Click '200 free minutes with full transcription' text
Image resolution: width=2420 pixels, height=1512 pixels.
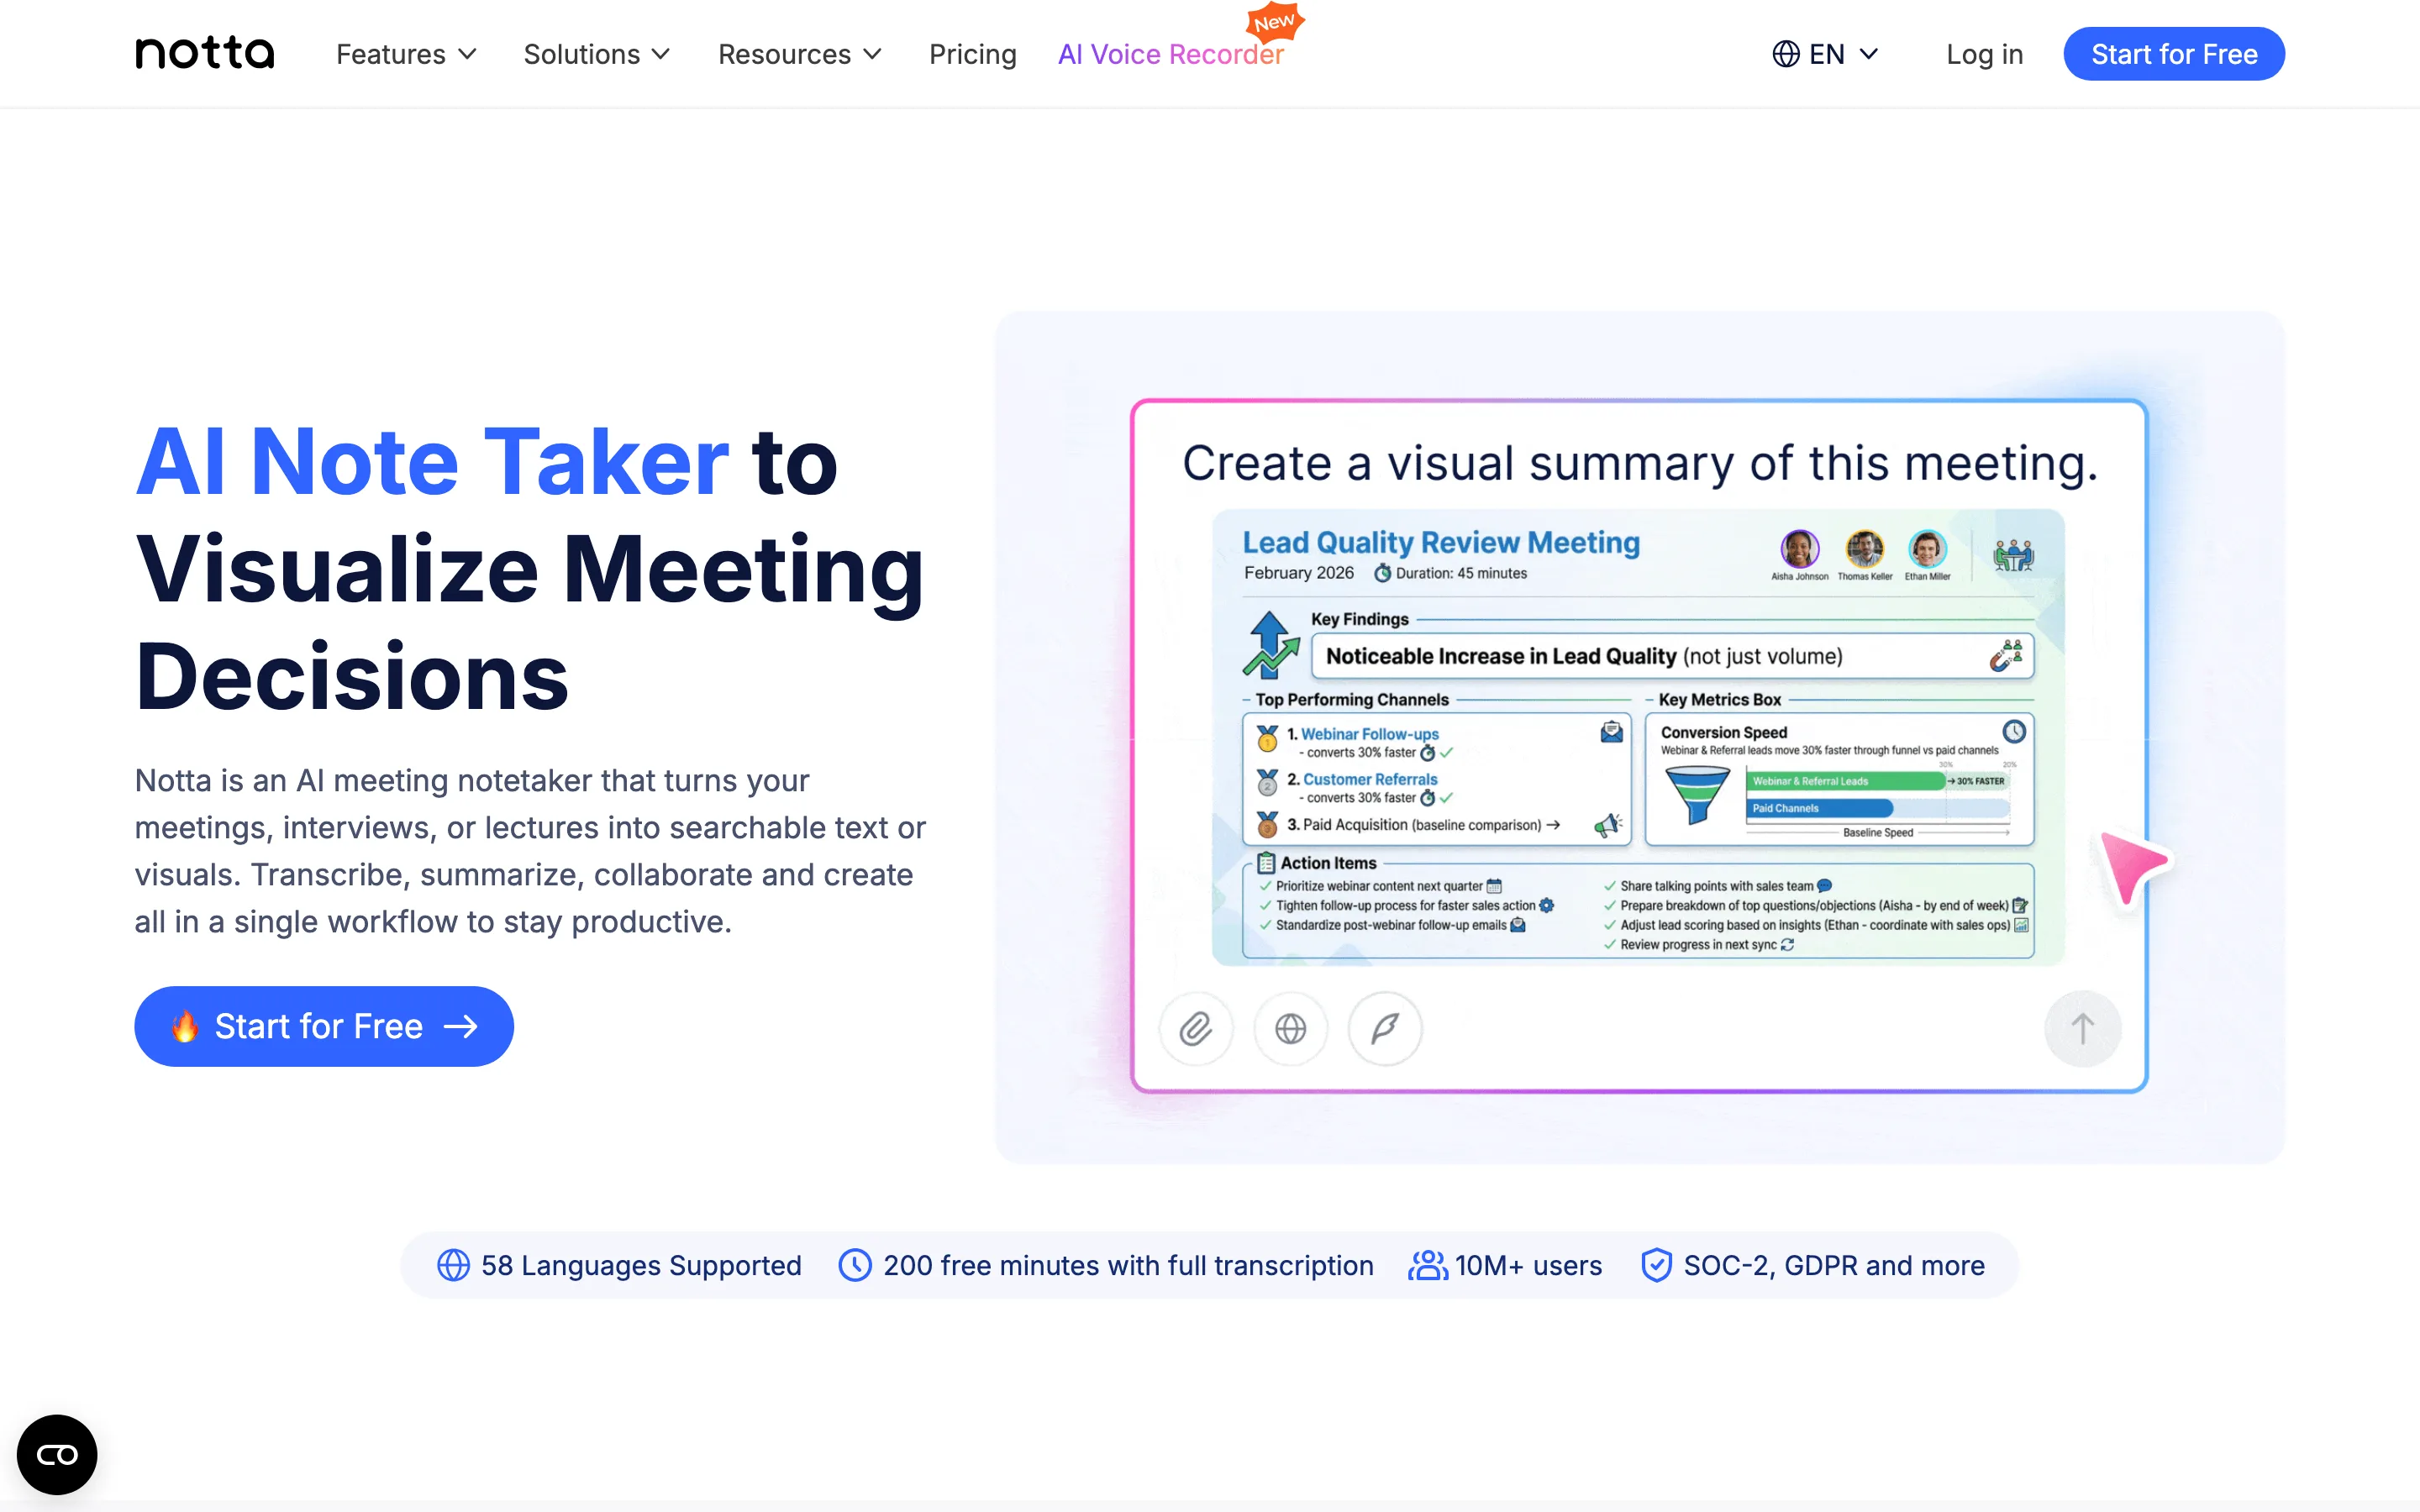click(1128, 1265)
